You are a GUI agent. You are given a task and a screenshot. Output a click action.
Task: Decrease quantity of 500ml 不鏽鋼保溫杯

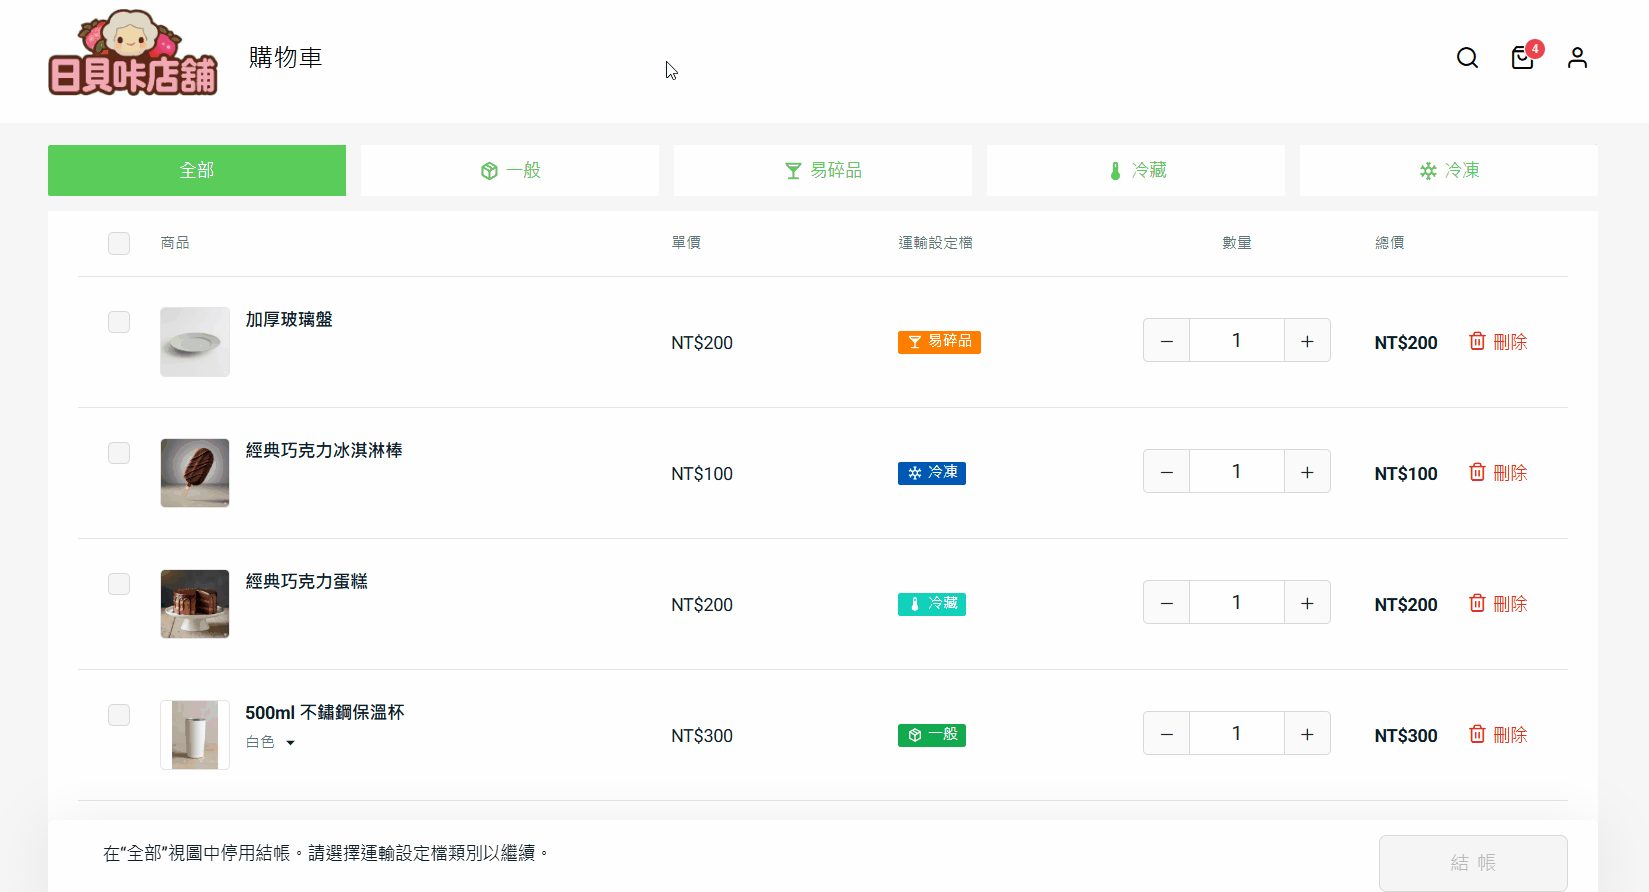[x=1166, y=734]
